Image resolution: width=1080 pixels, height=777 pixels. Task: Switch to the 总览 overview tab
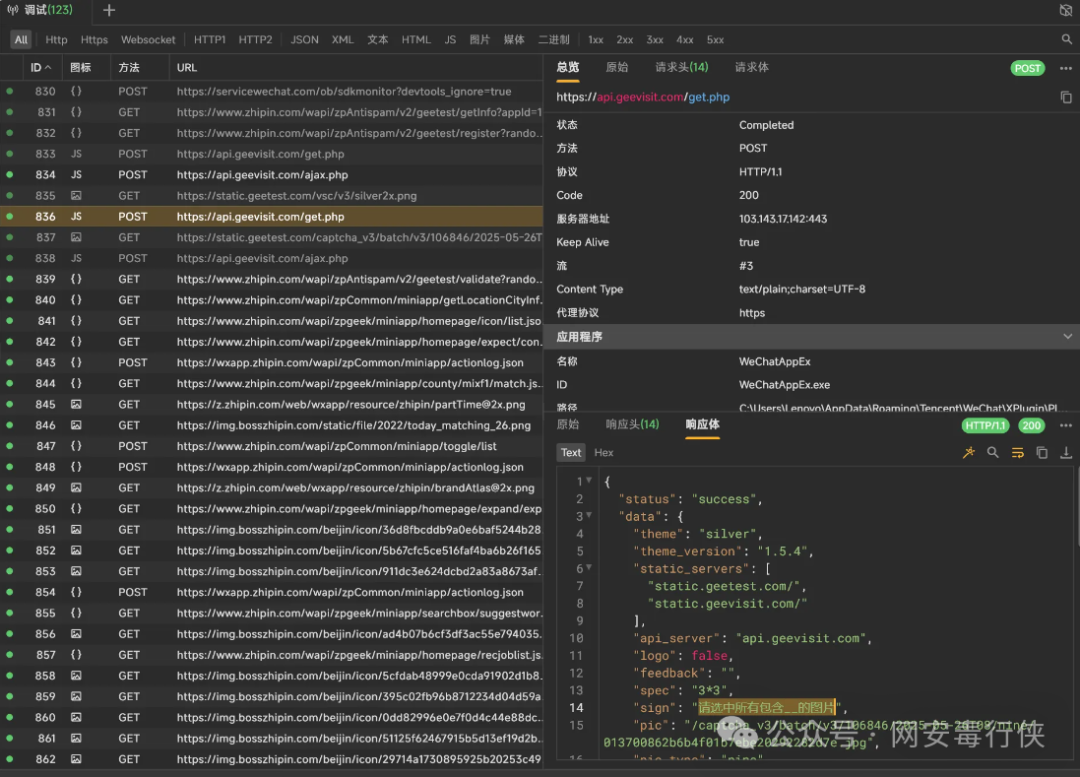[568, 67]
